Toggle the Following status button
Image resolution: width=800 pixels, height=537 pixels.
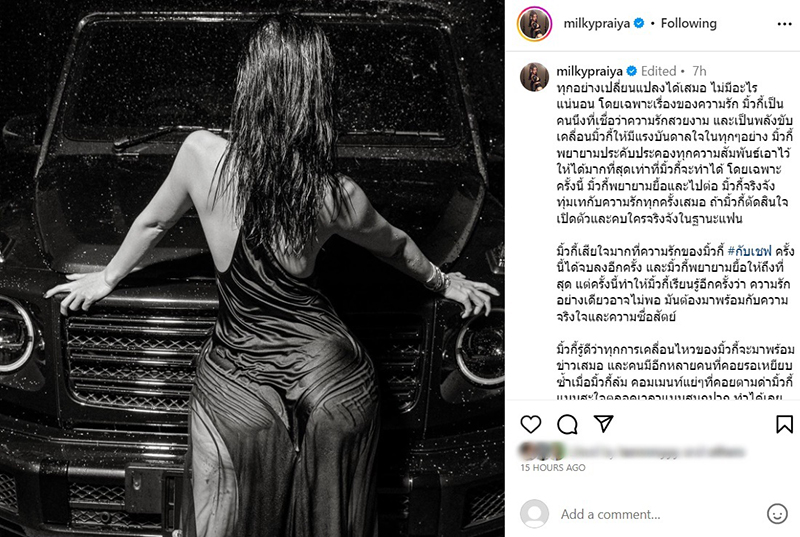pyautogui.click(x=689, y=23)
